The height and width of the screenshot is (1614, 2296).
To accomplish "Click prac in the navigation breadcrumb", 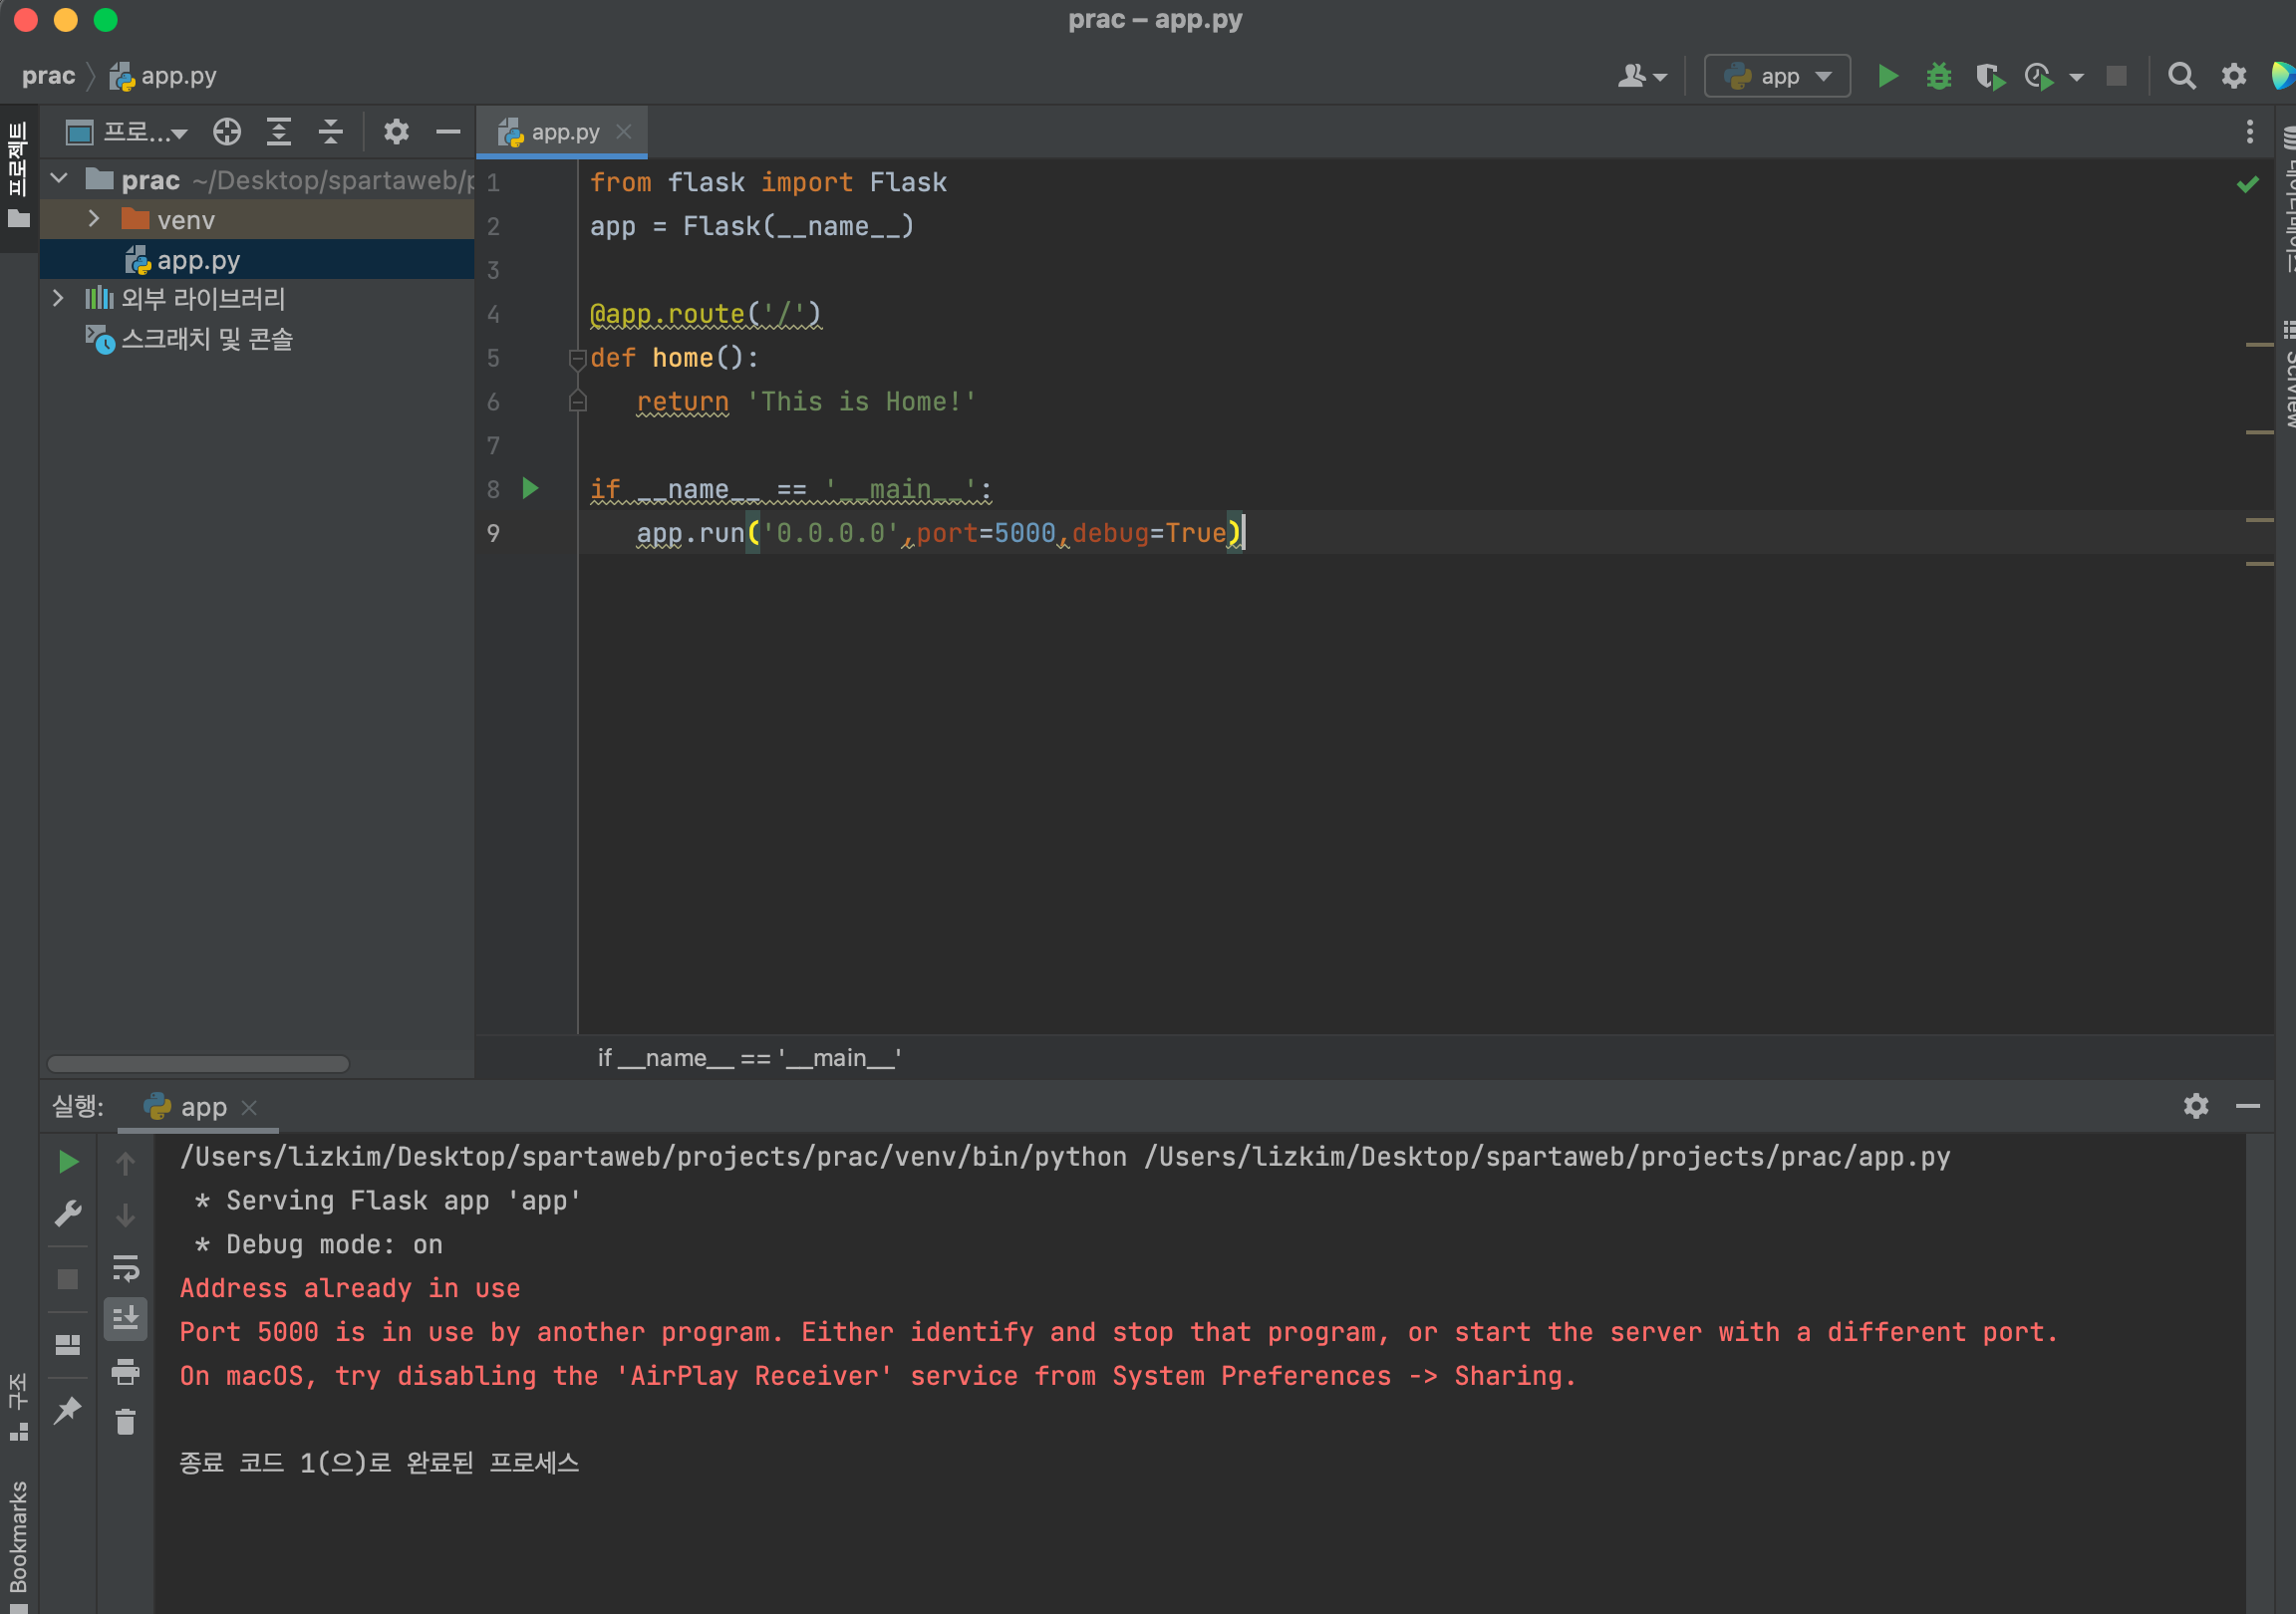I will tap(48, 76).
